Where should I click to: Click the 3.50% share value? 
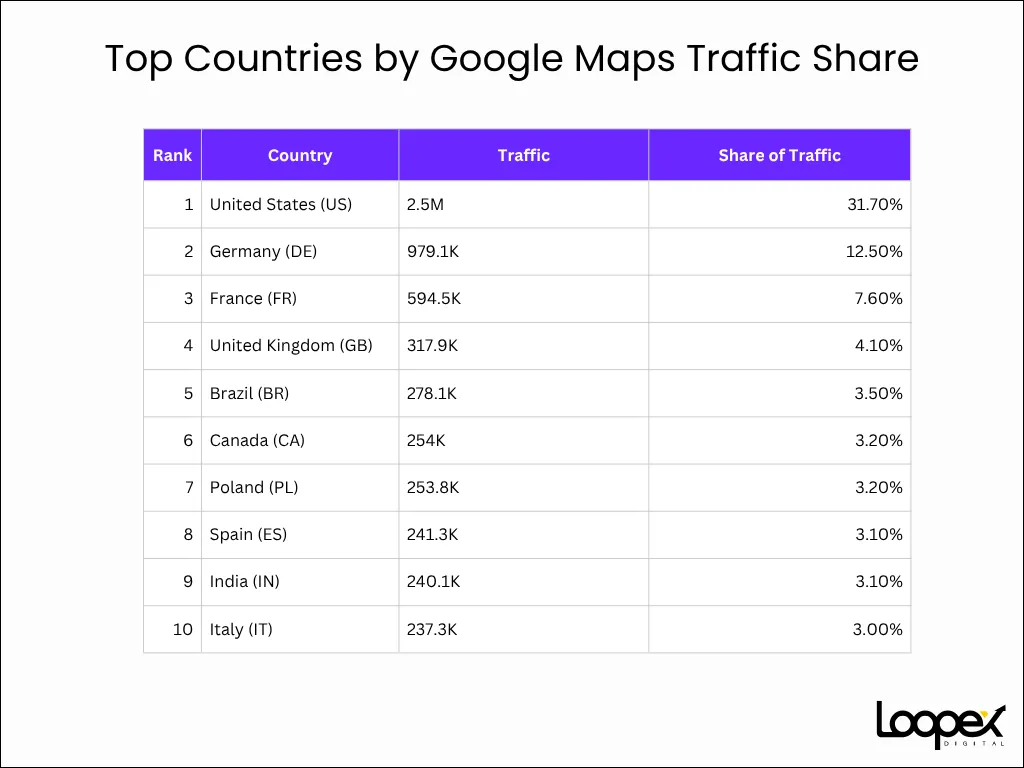tap(878, 393)
